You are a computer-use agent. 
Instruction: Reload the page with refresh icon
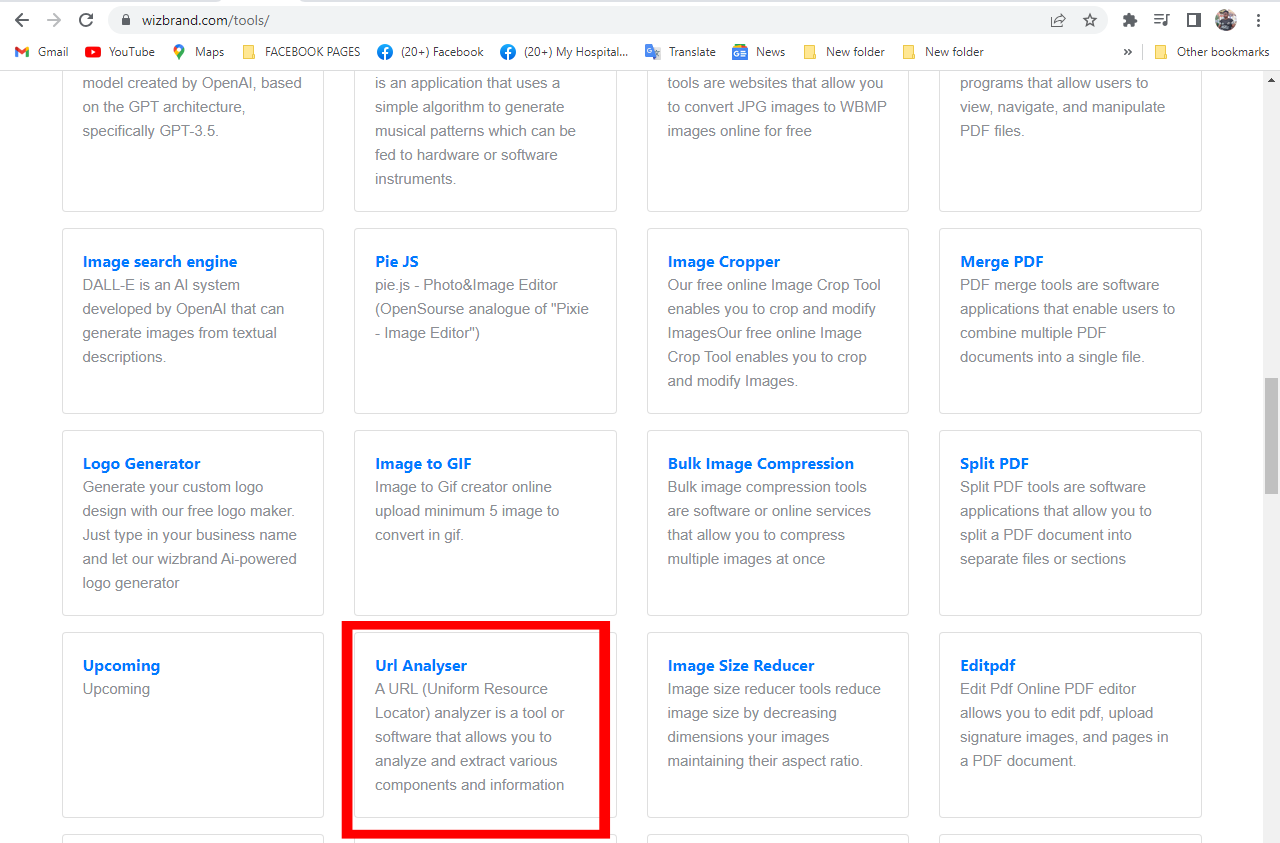coord(86,20)
